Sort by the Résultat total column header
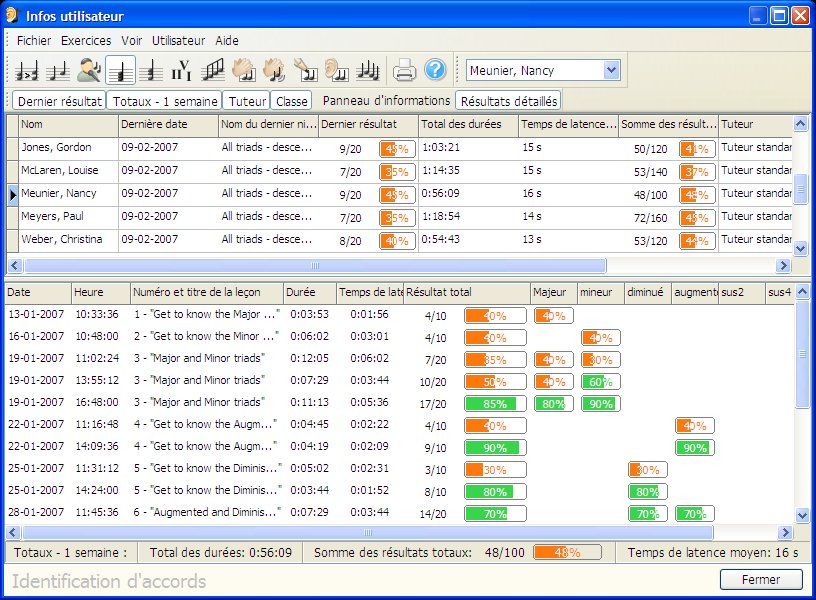Screen dimensions: 816x600 (x=466, y=292)
